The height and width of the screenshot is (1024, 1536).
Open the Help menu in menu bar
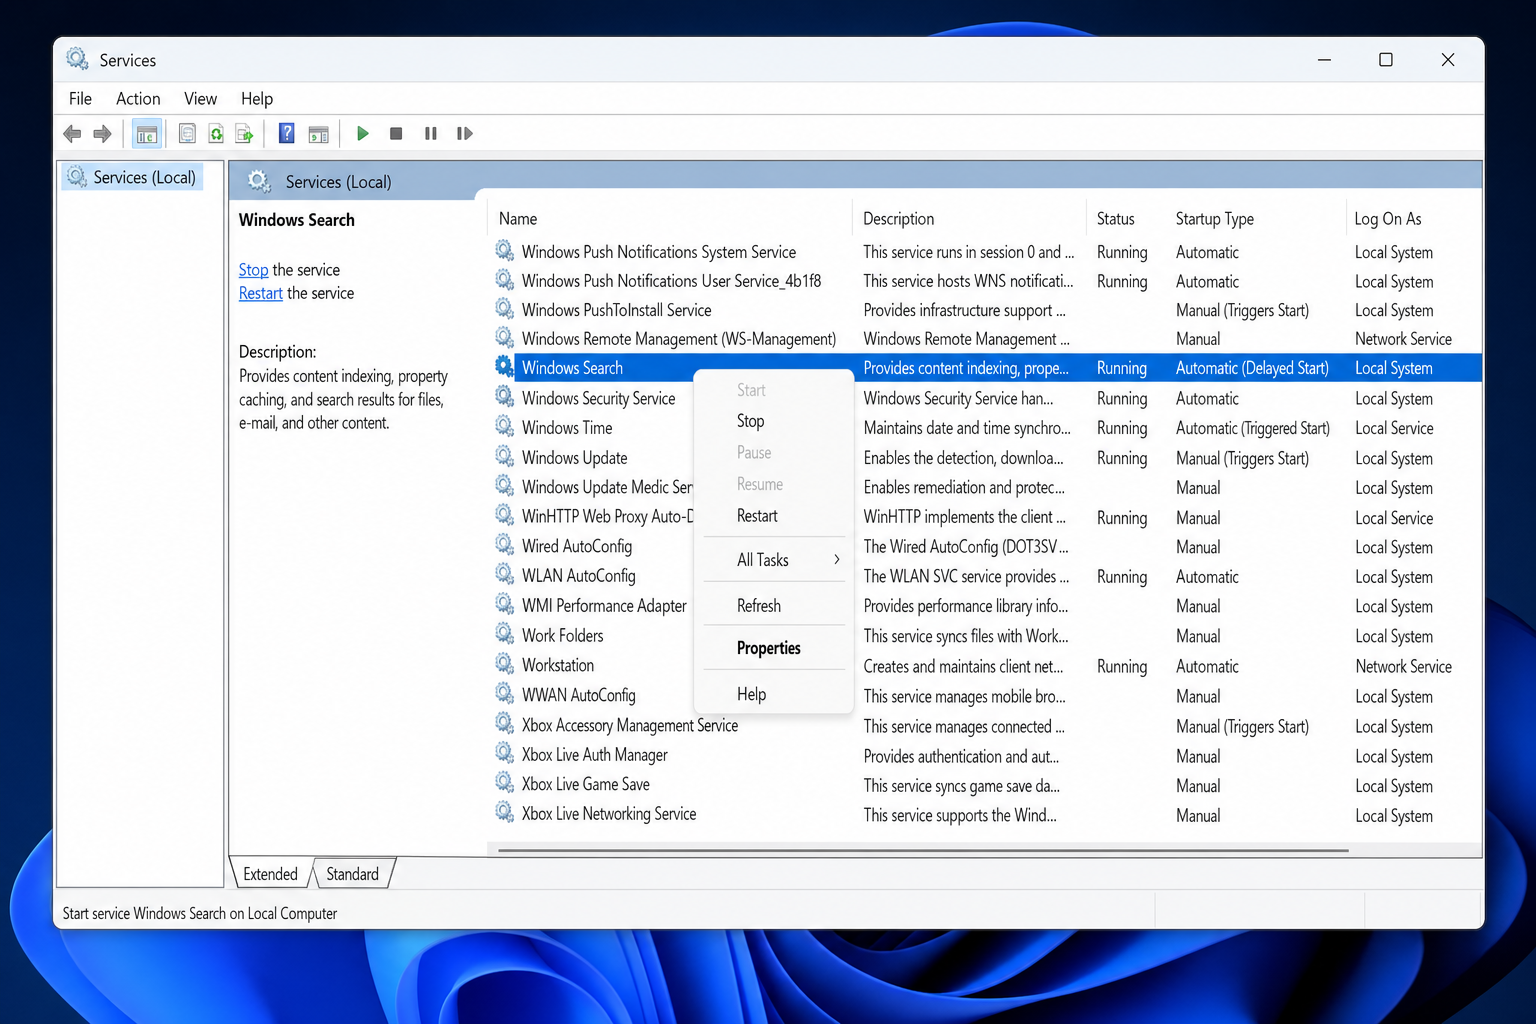pos(257,98)
